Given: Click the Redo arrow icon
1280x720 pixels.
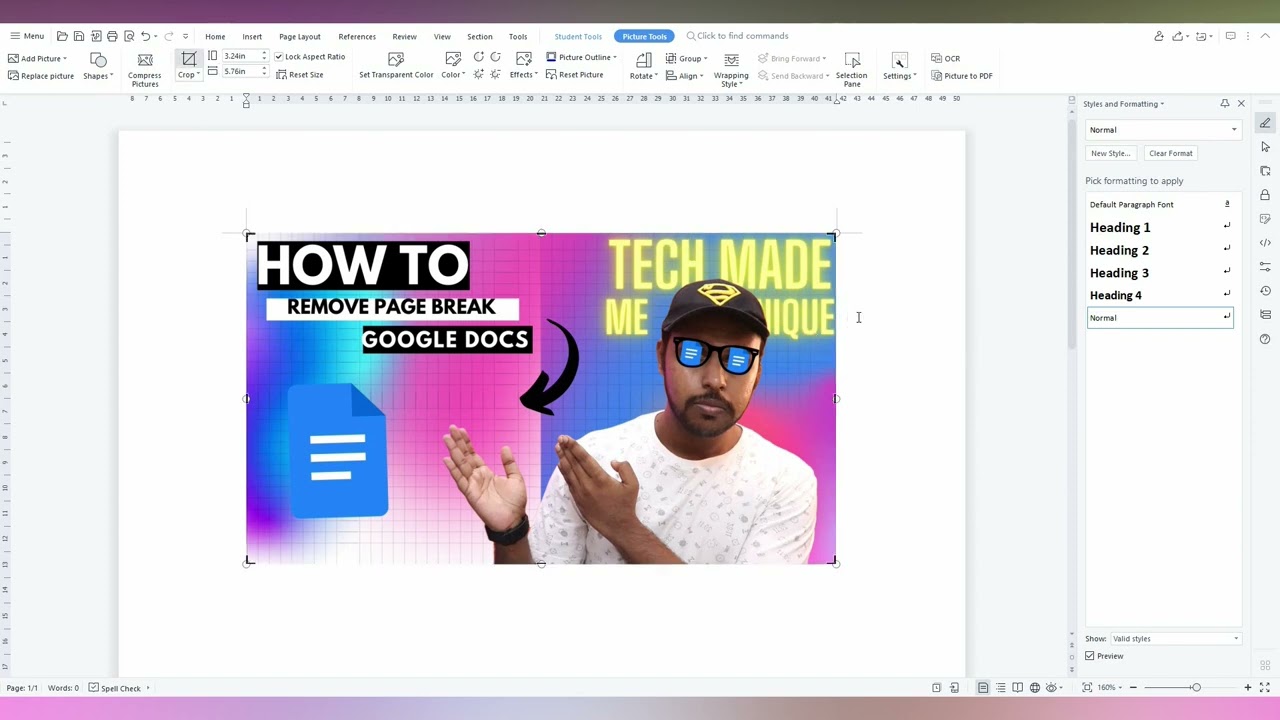Looking at the screenshot, I should coord(168,36).
